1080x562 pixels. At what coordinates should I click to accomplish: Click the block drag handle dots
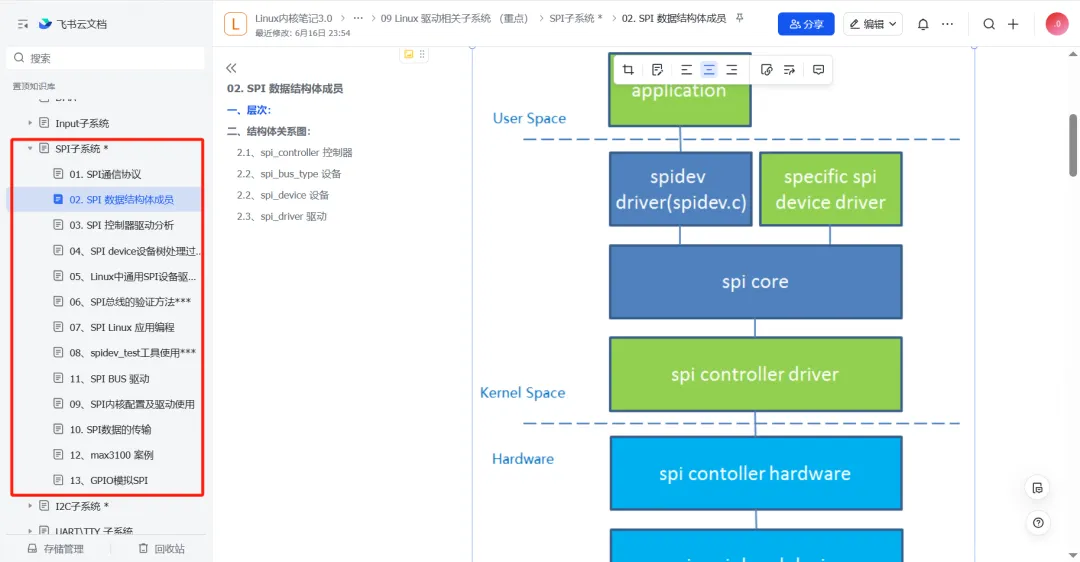click(x=422, y=54)
